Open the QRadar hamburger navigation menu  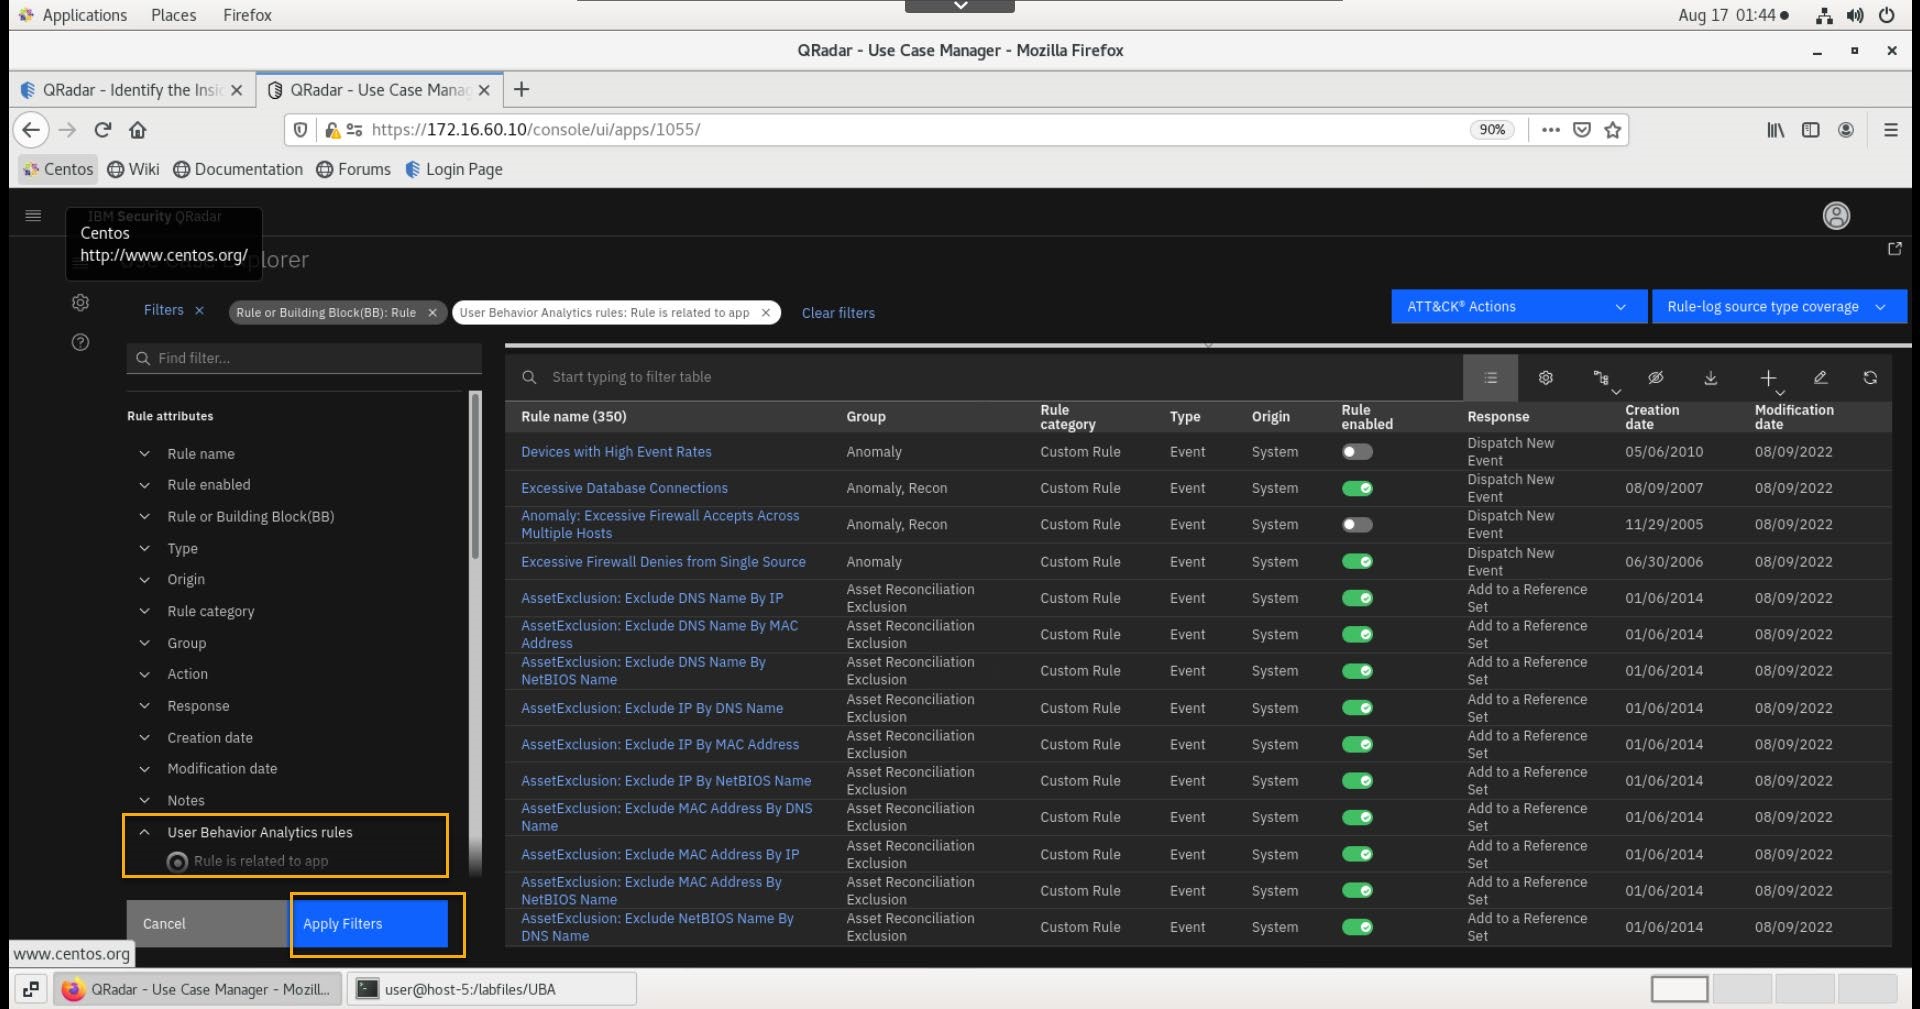point(33,215)
